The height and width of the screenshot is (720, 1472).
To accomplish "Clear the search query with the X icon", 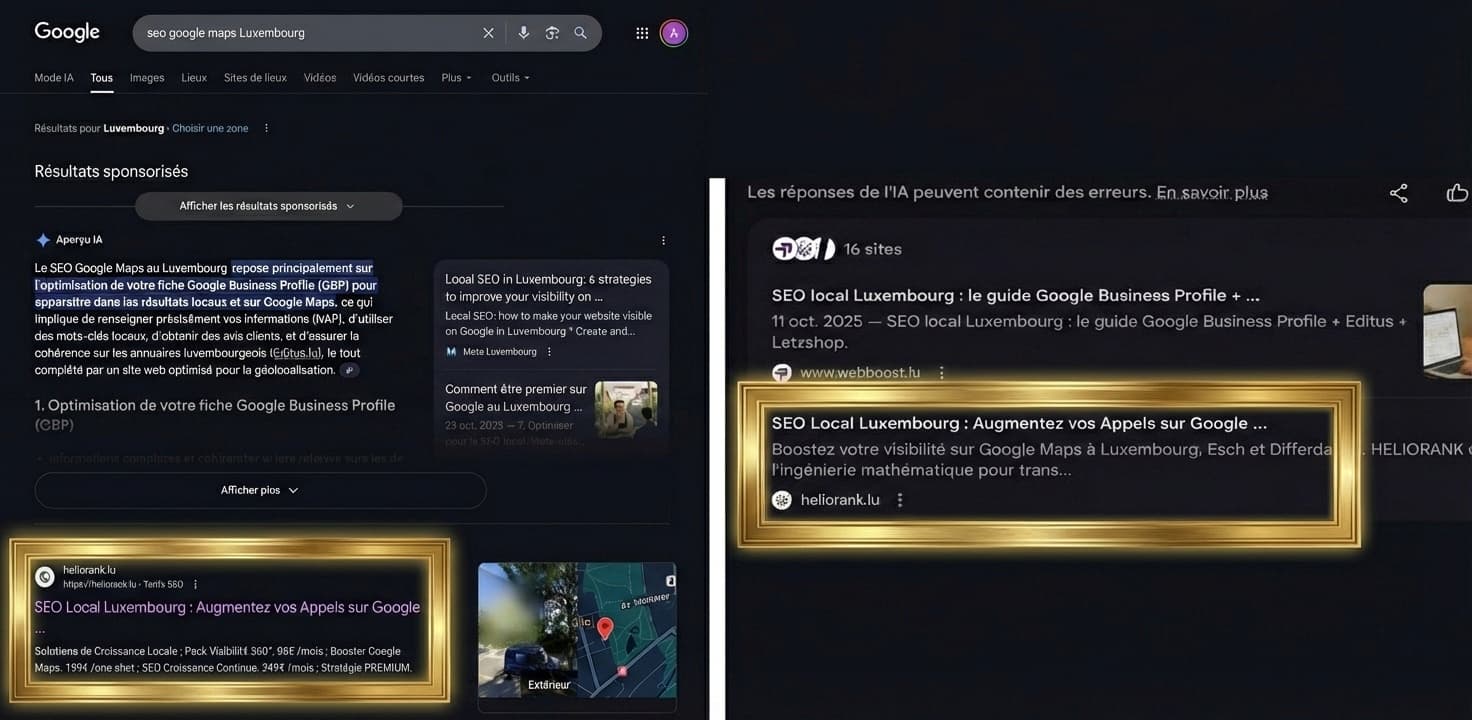I will 488,32.
